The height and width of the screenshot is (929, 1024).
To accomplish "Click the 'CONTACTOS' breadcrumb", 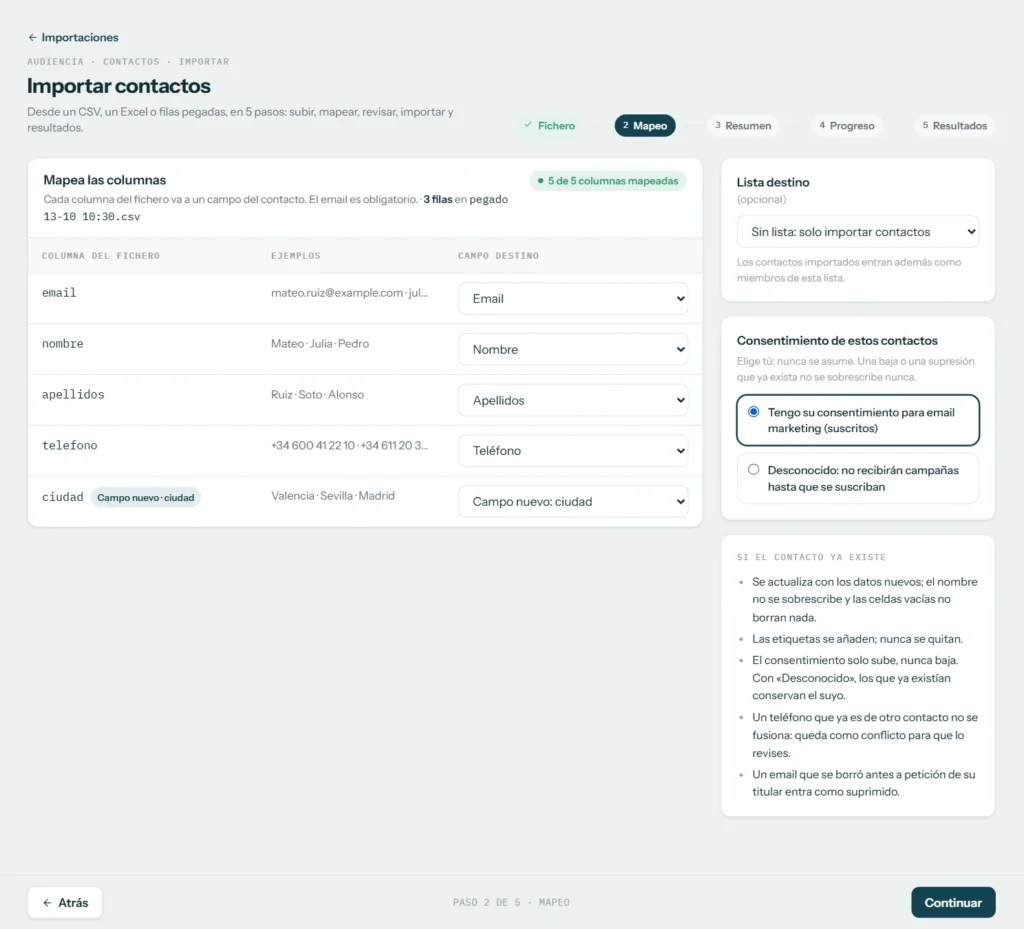I will pos(131,61).
